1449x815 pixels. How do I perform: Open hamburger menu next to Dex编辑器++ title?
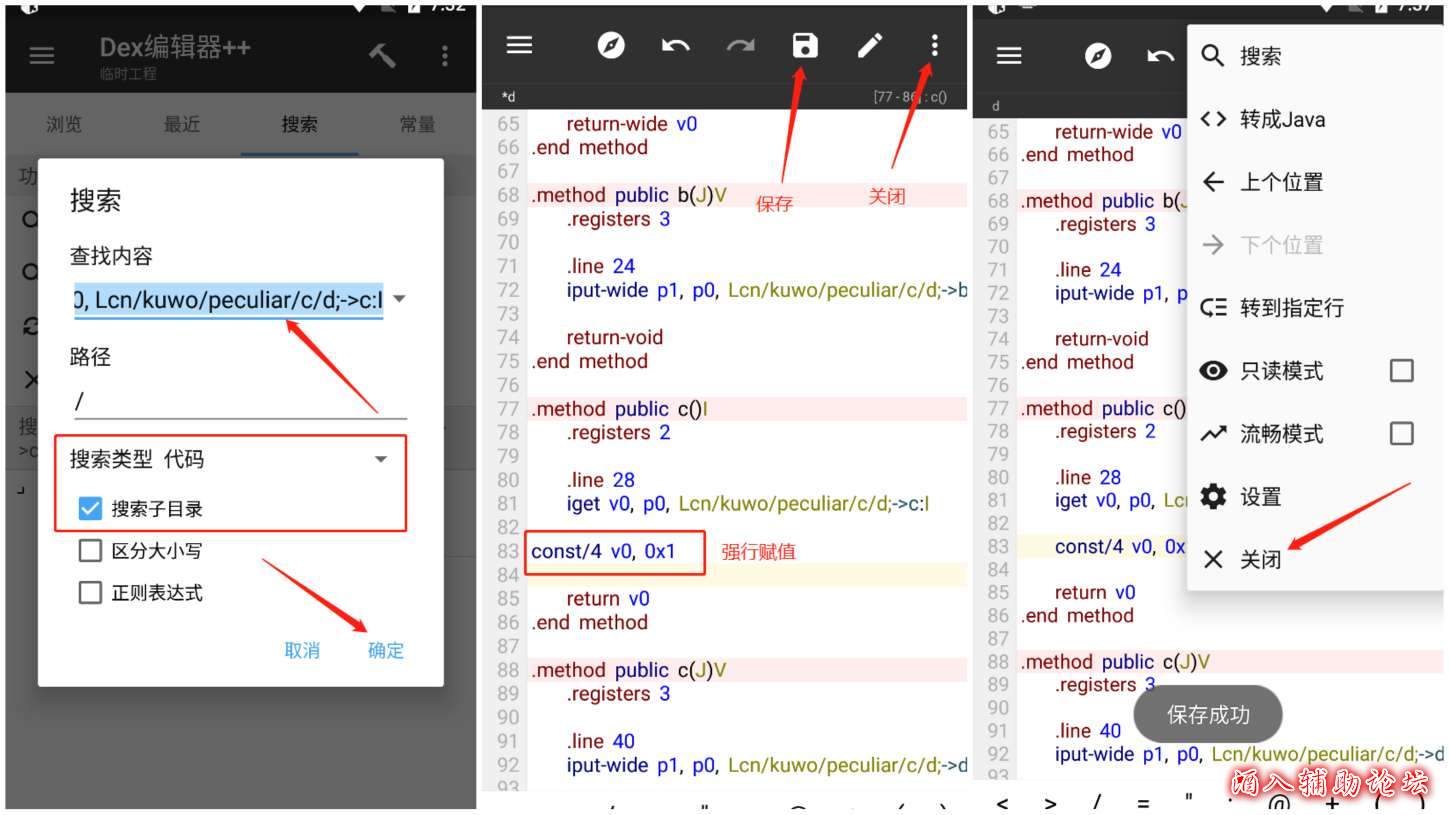42,55
